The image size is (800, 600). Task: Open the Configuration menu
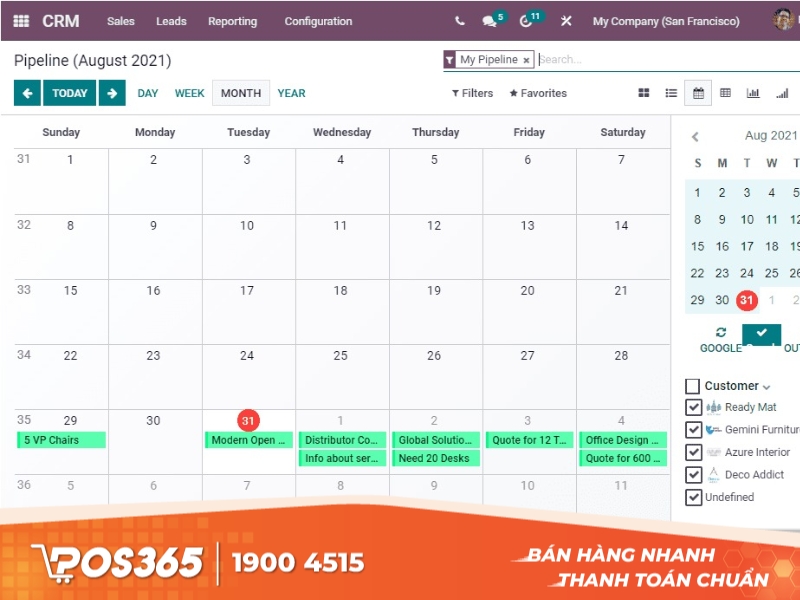click(316, 21)
